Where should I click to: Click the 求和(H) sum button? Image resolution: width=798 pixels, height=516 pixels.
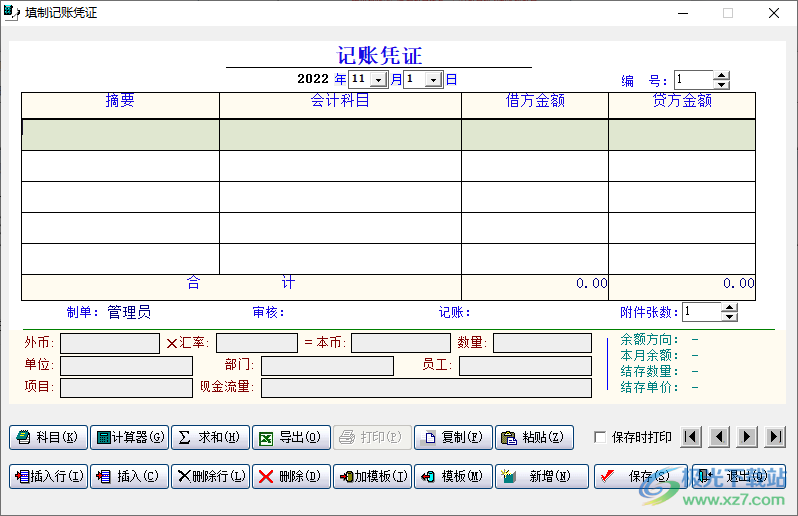210,437
